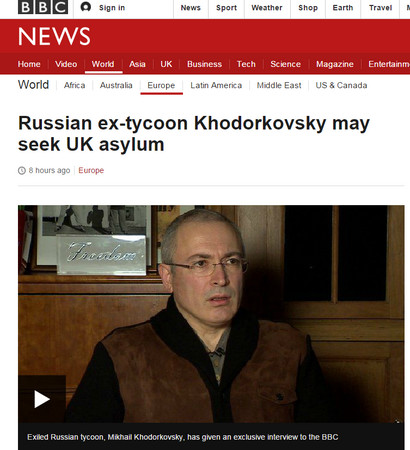Click the red Europe tag under headline

pos(91,170)
